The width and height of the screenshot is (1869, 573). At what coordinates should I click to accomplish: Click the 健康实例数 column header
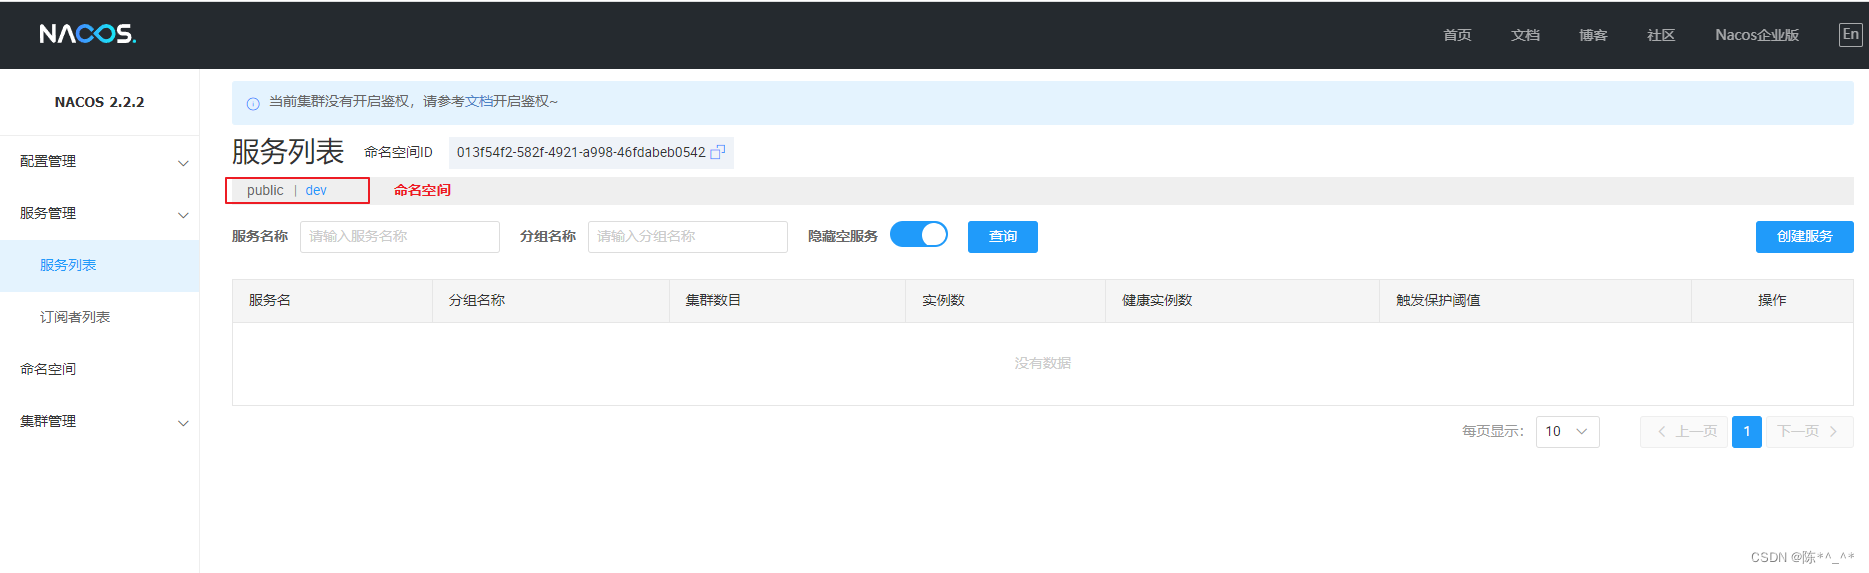1242,301
